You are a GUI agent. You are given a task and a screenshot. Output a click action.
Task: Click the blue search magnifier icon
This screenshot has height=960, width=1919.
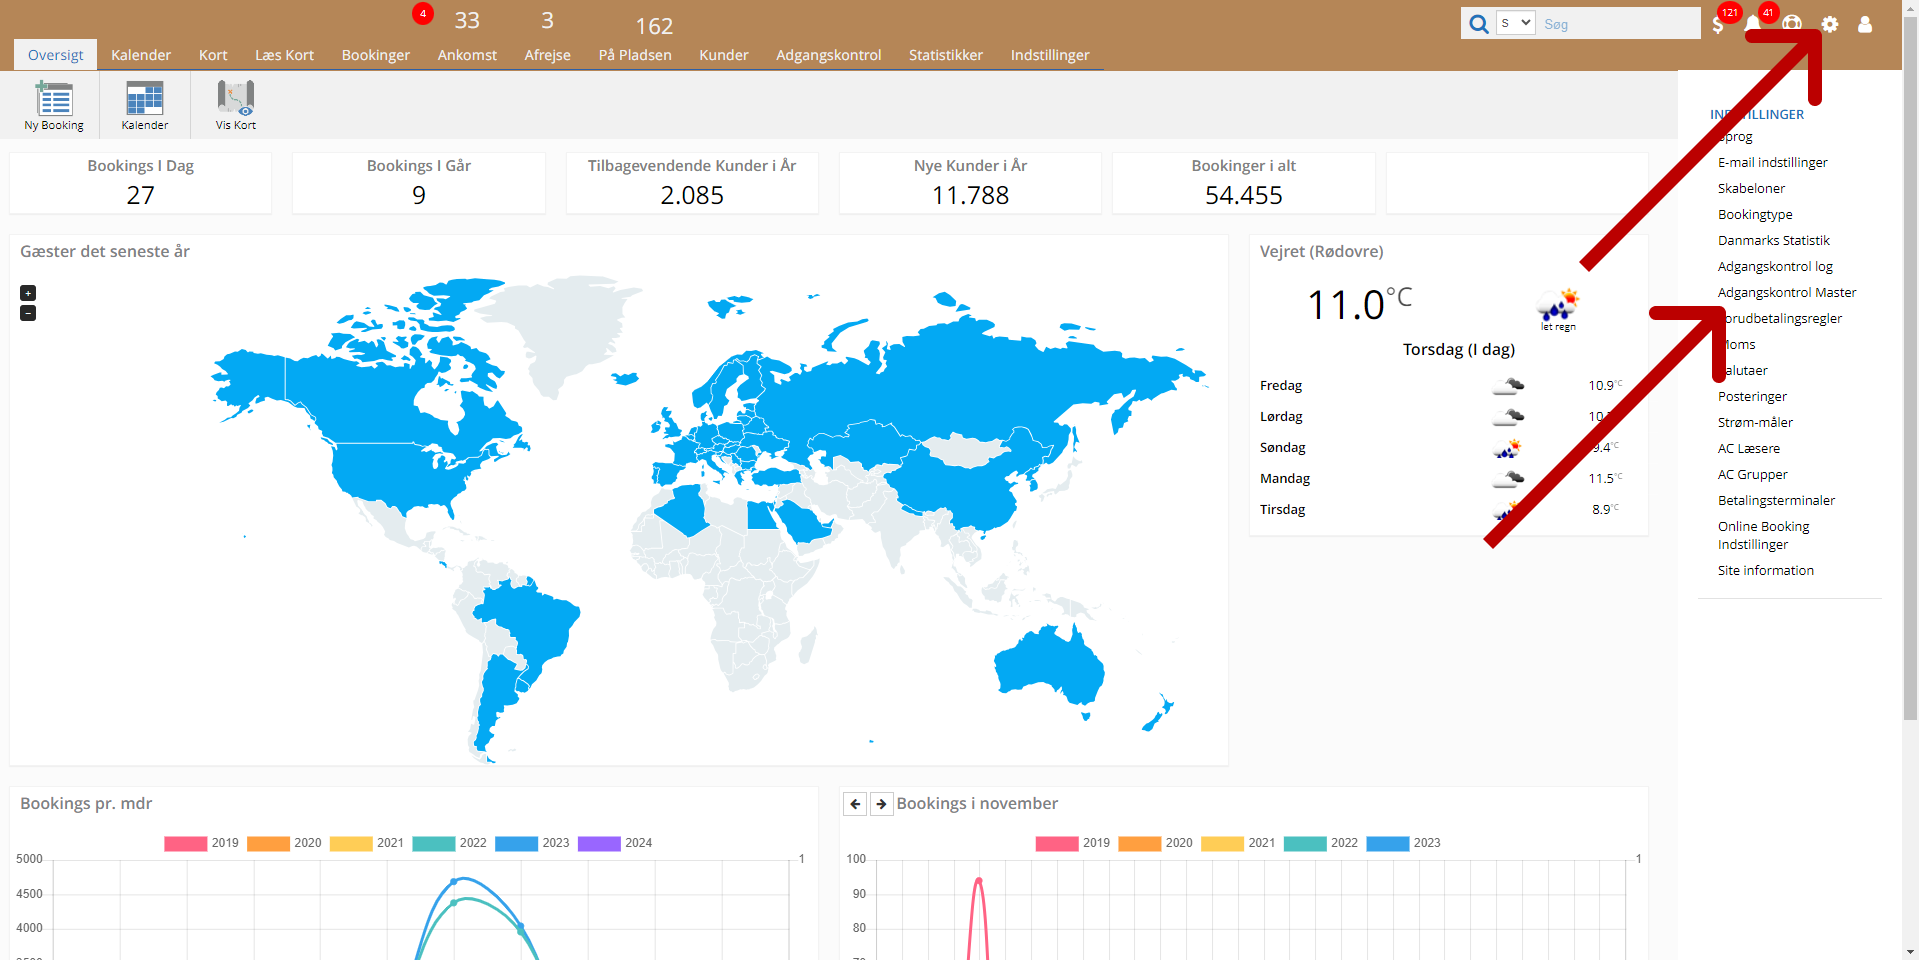click(x=1478, y=24)
